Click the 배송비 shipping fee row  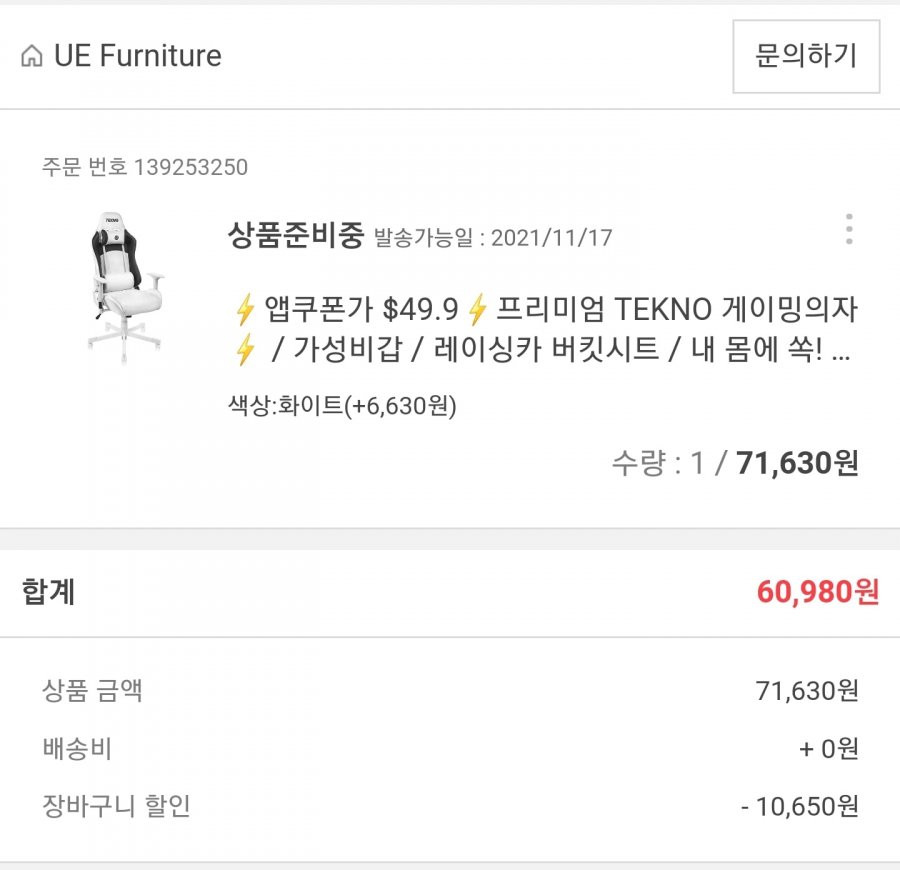(x=450, y=748)
